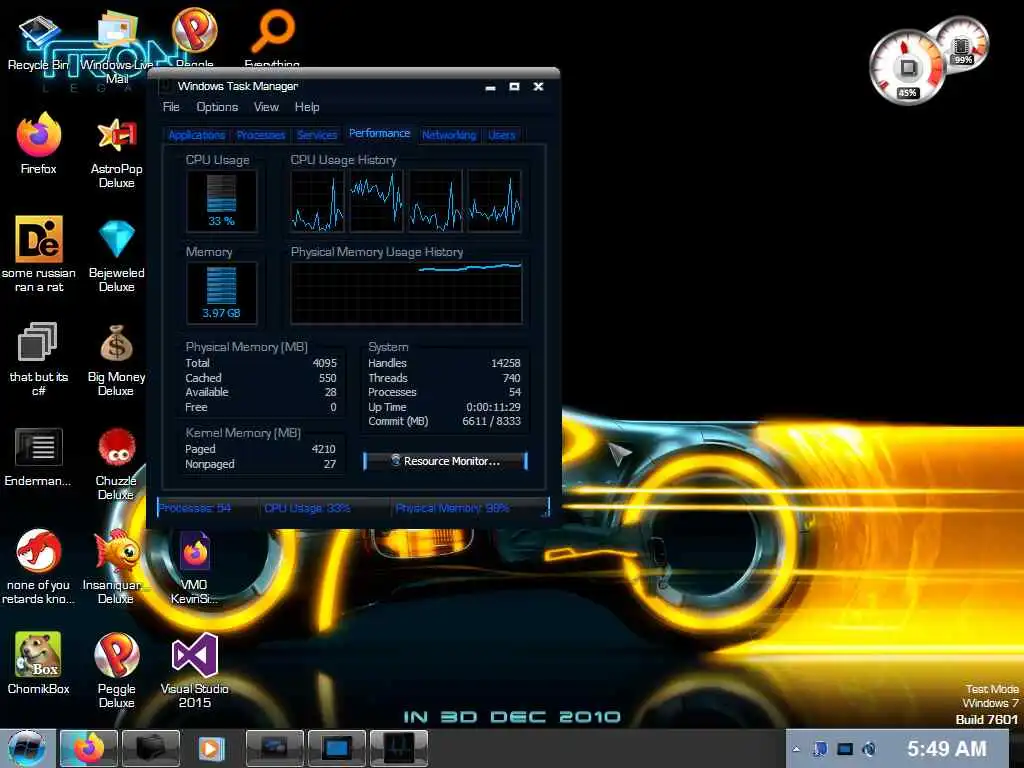Open ChomikBox desktop icon
The width and height of the screenshot is (1024, 768).
(x=39, y=662)
